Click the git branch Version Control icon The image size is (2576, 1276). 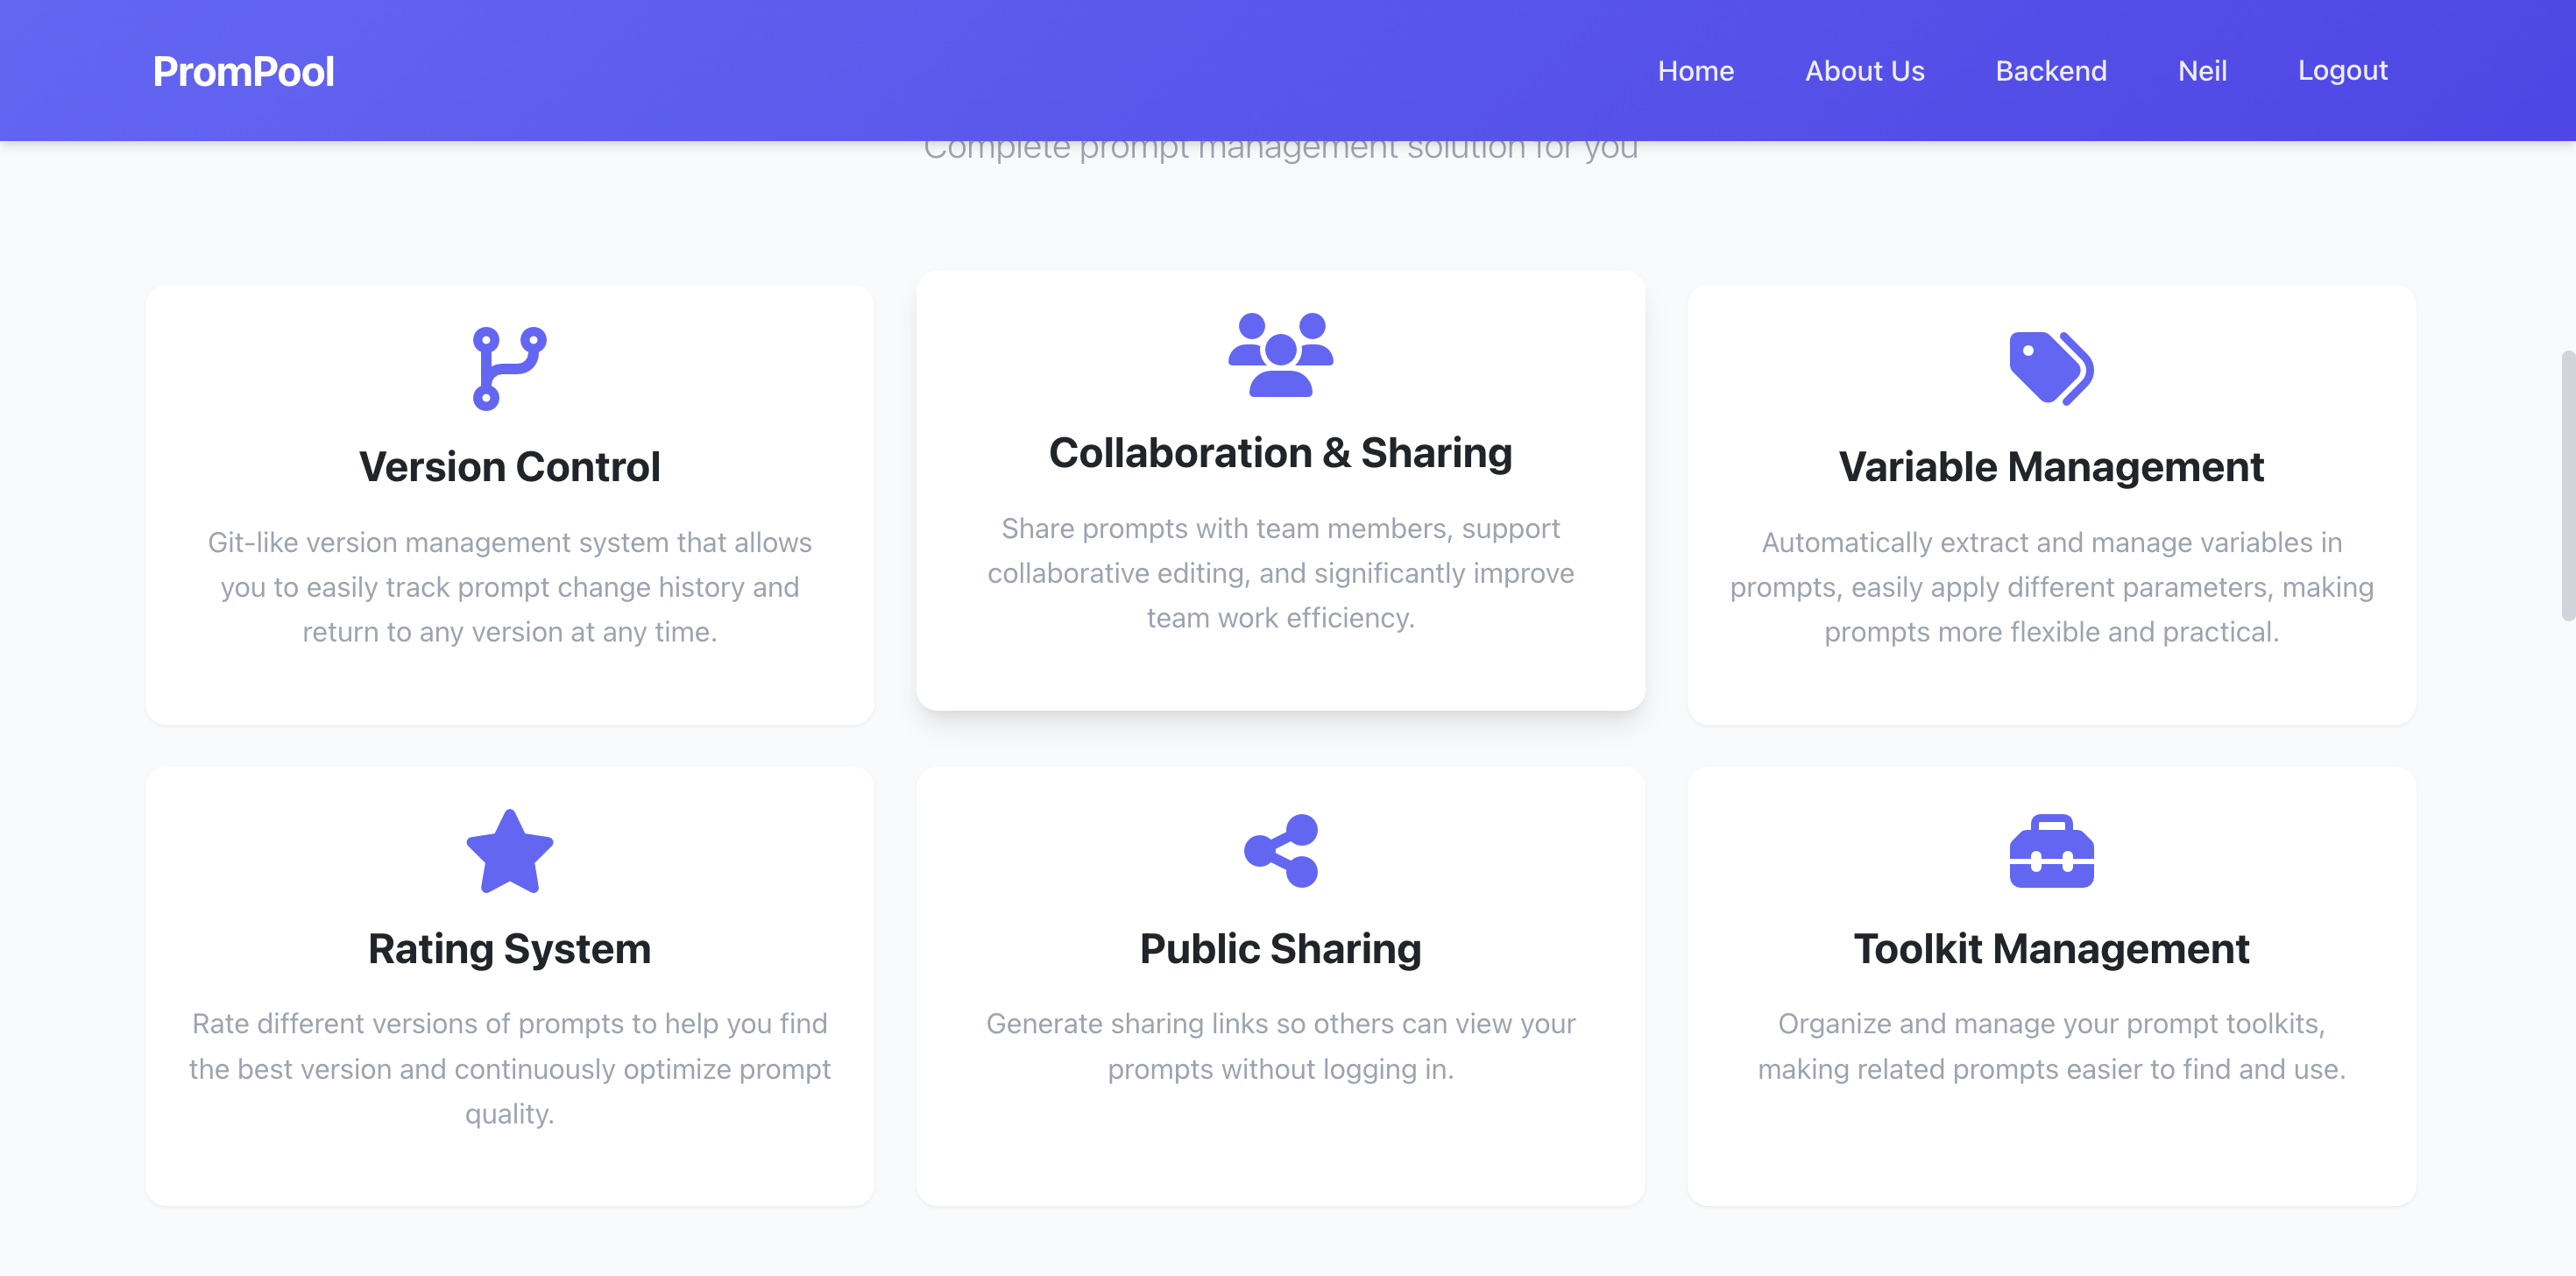pyautogui.click(x=509, y=368)
